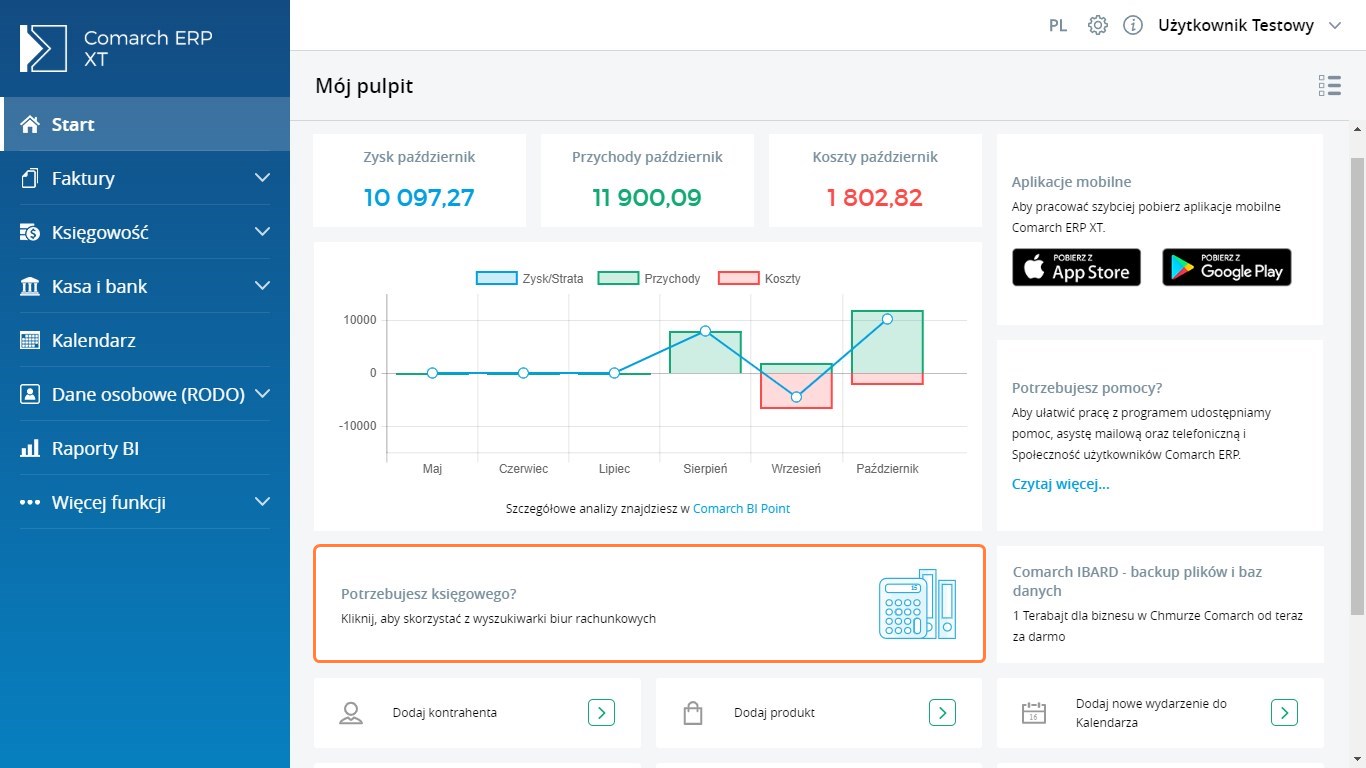Image resolution: width=1366 pixels, height=768 pixels.
Task: Switch language via the PL selector
Action: 1058,26
